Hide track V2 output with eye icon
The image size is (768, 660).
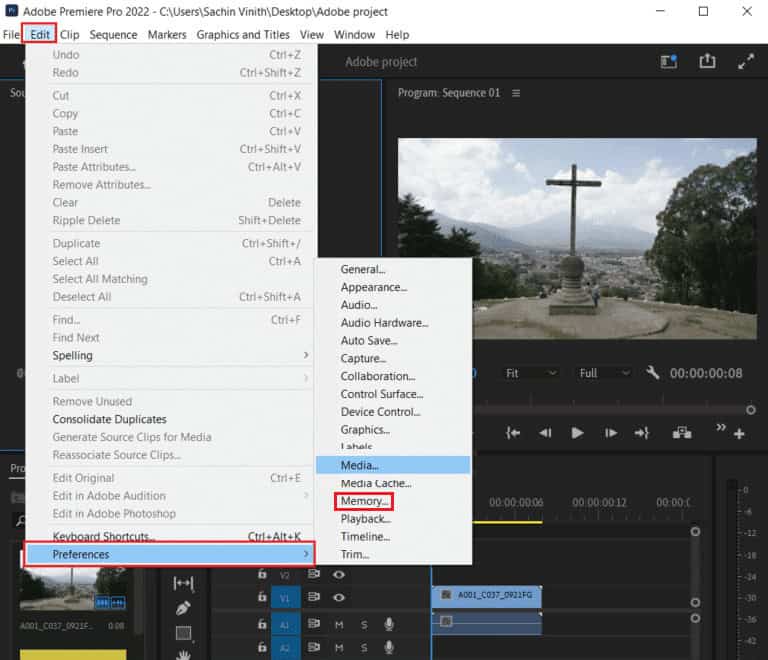[338, 574]
